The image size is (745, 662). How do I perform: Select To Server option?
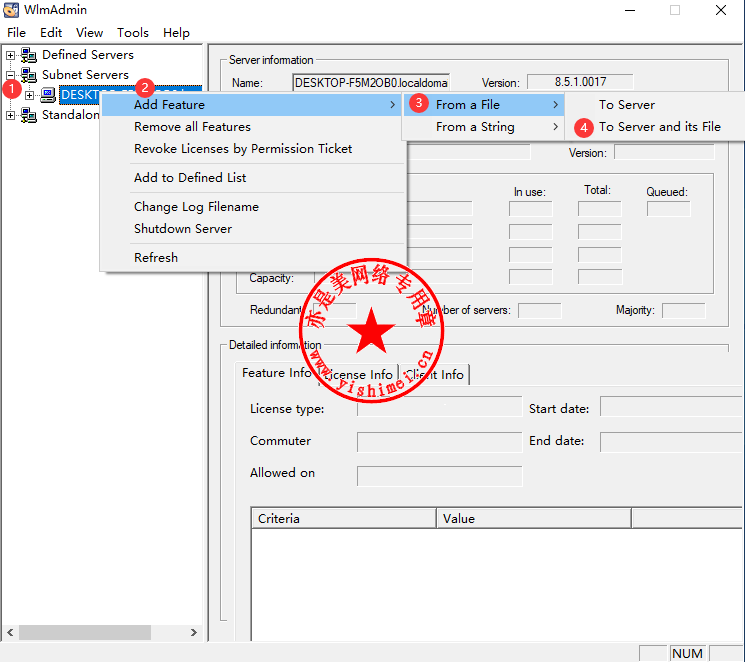[x=655, y=105]
